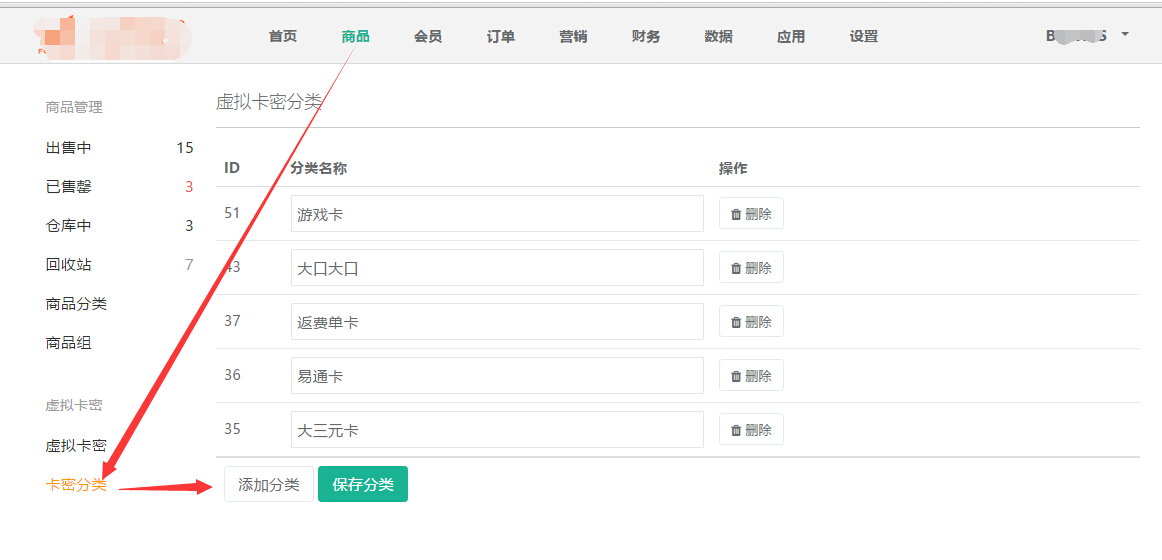Image resolution: width=1162 pixels, height=560 pixels.
Task: Click the trash icon for 易通卡 row
Action: click(736, 376)
